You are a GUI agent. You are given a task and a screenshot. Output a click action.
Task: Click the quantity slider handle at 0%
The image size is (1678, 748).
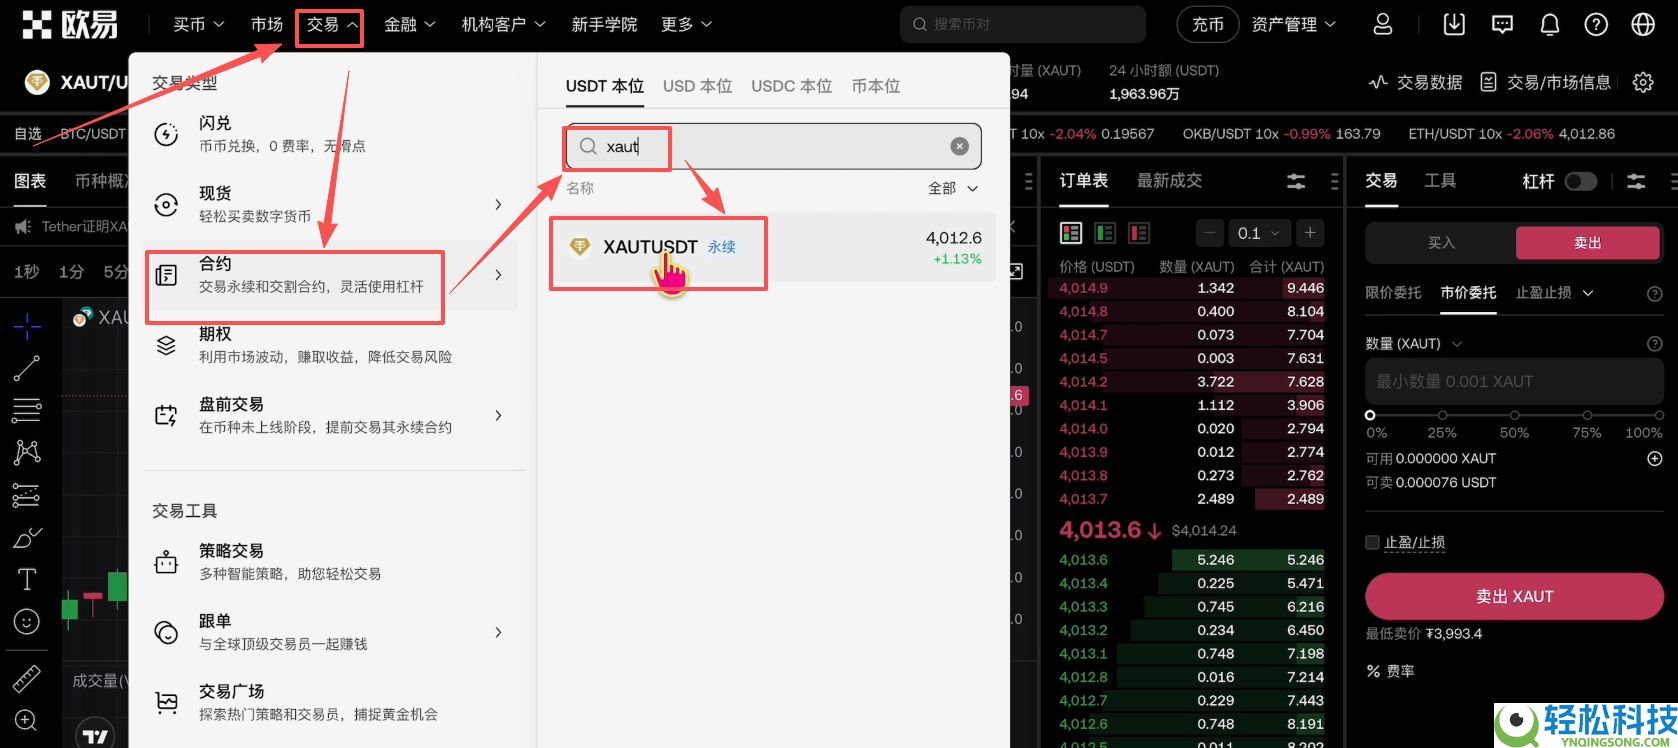(1370, 414)
